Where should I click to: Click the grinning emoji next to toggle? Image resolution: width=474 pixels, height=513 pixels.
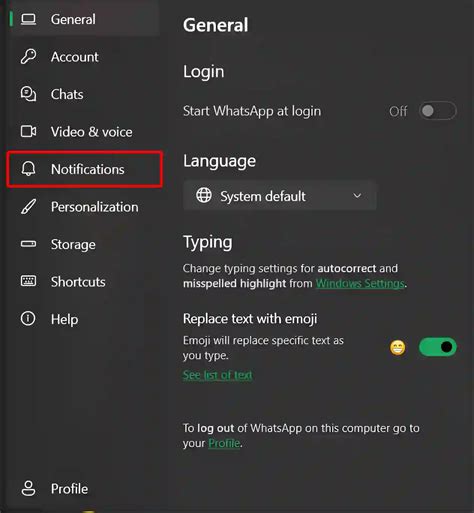(x=398, y=348)
